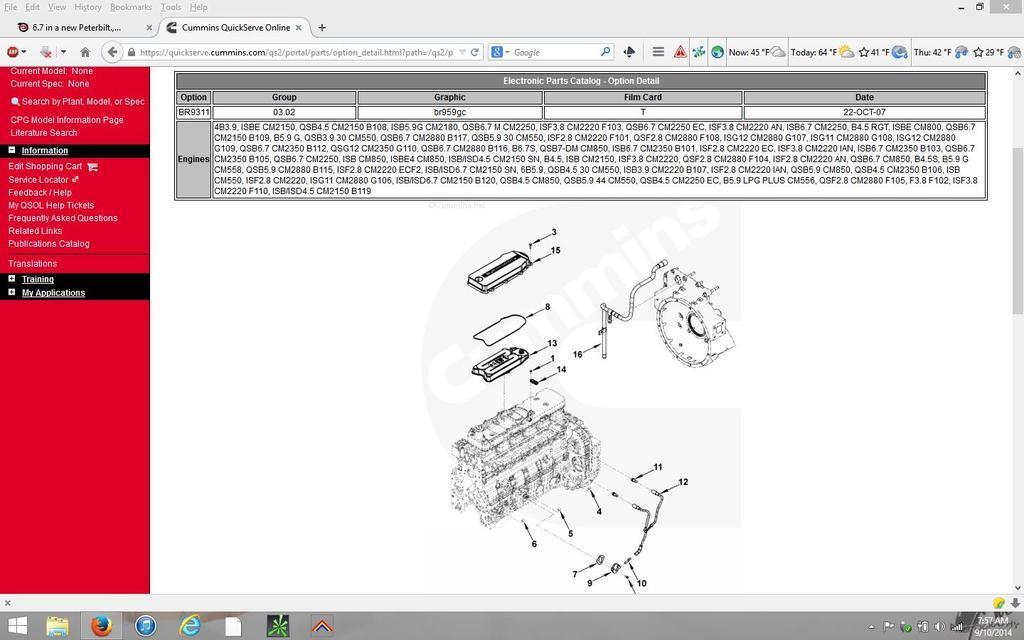Open Edit Shopping Cart link
1024x640 pixels.
(45, 166)
